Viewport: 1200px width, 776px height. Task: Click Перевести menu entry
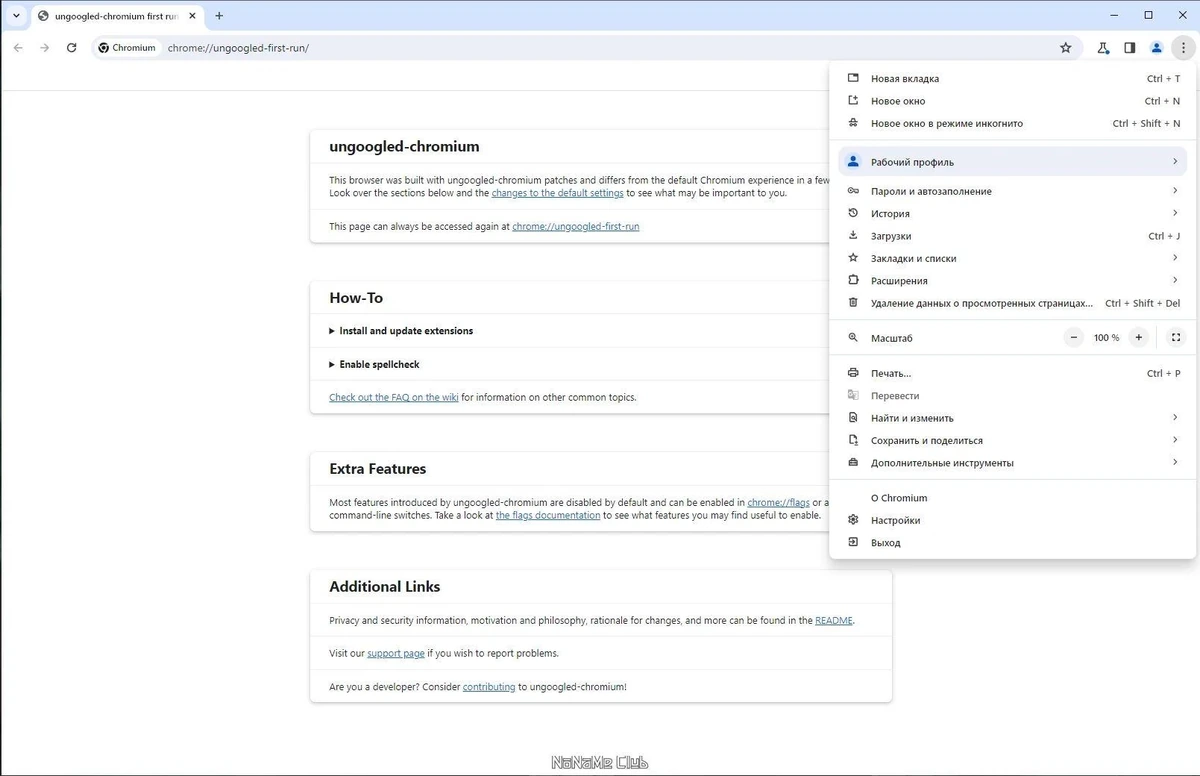coord(1012,396)
